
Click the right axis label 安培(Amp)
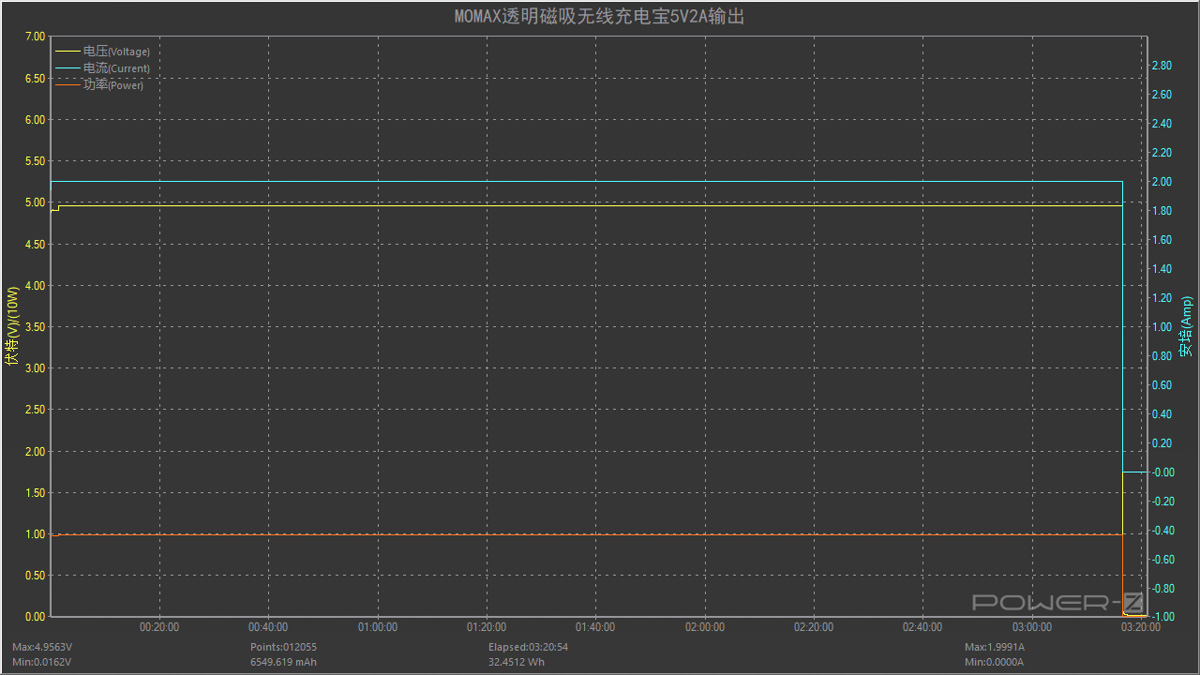tap(1186, 327)
